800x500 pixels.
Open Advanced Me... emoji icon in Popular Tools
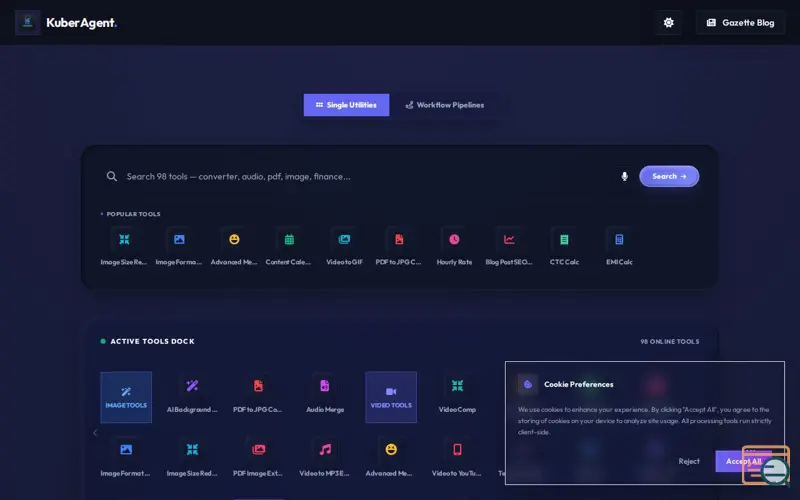pos(234,239)
